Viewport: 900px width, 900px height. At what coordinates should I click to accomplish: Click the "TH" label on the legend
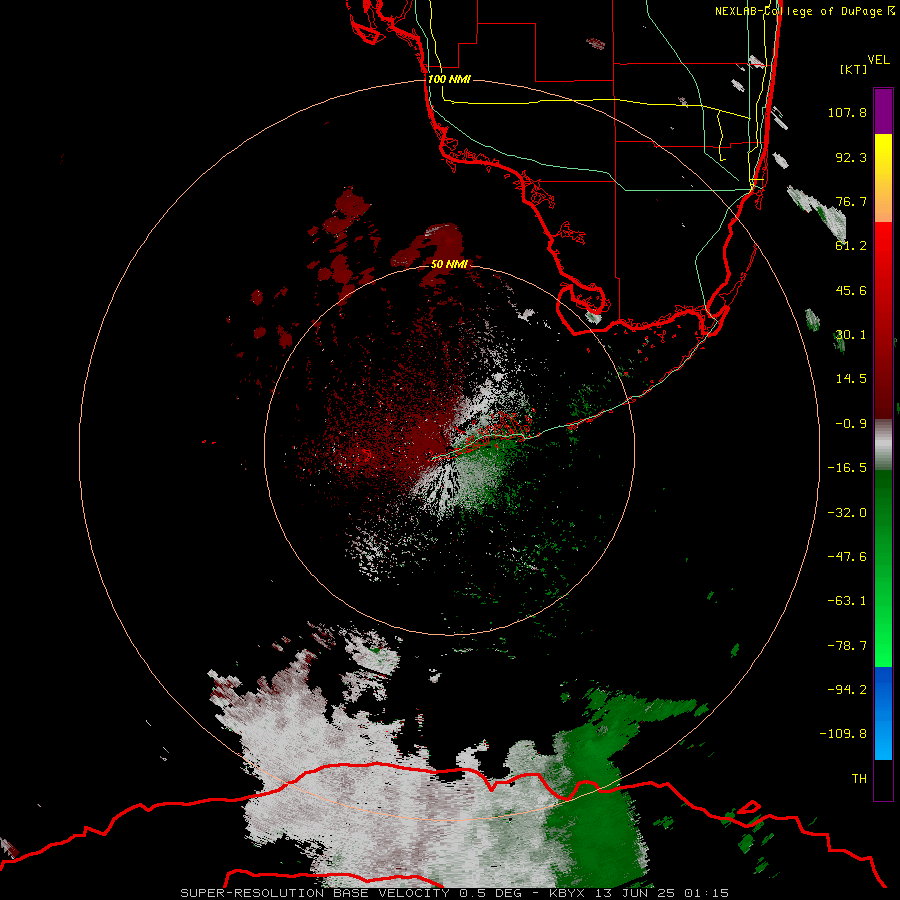(x=859, y=779)
